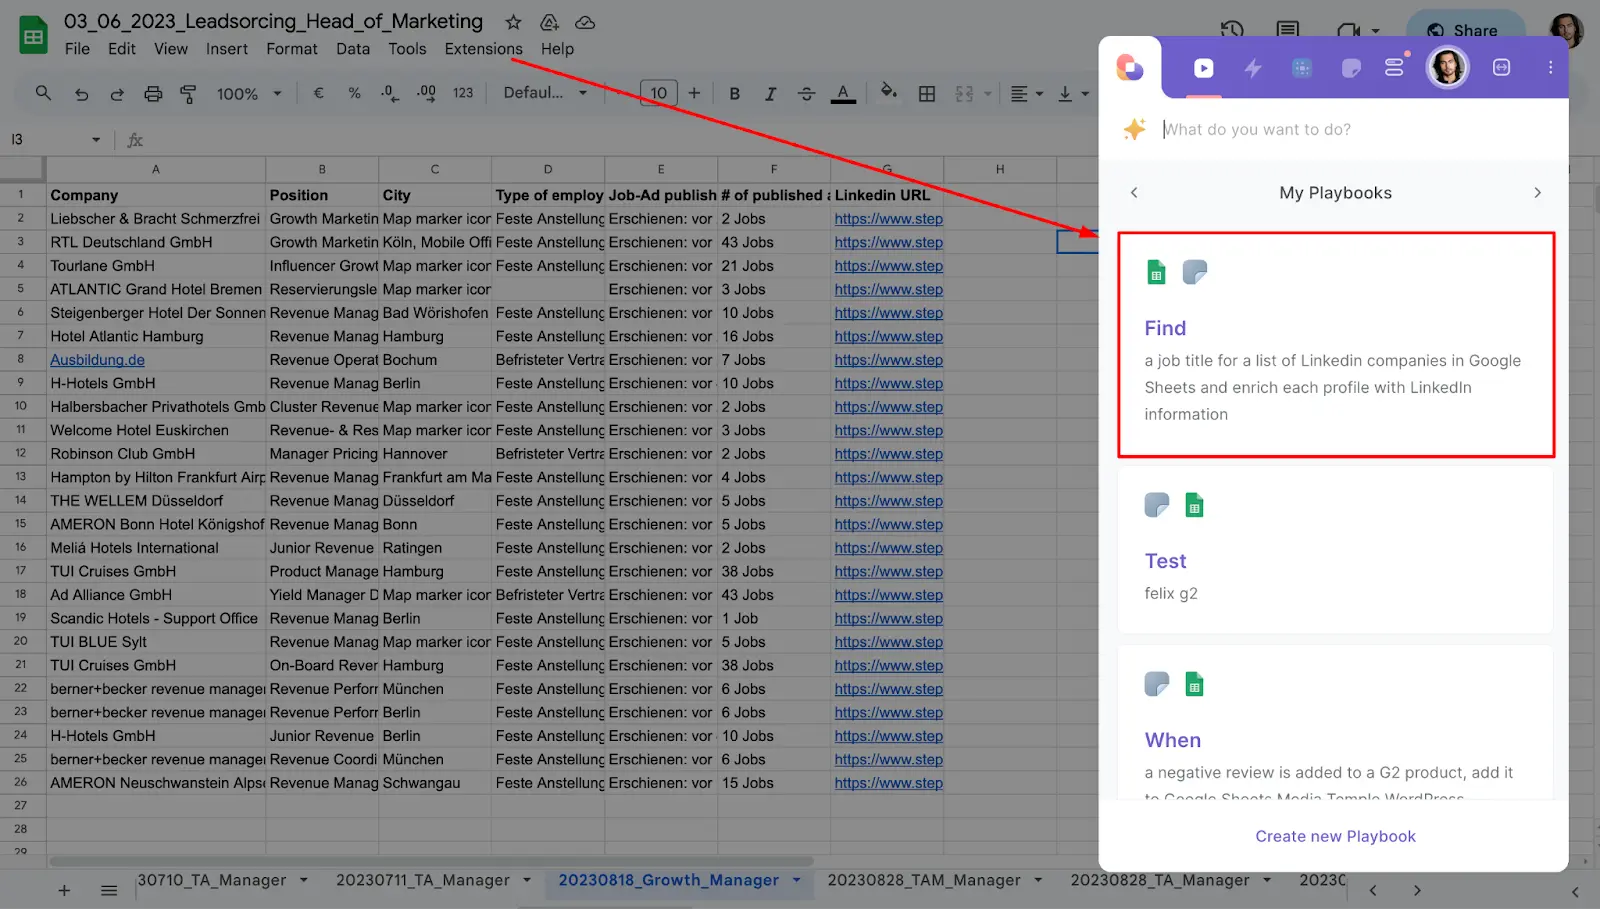Click the Share button

click(1465, 30)
